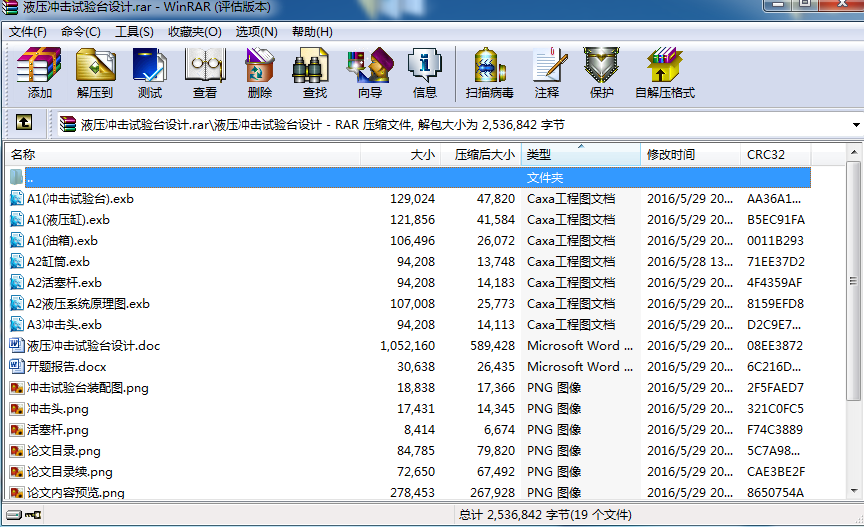Click CRC32 value B5EC91FA

click(x=776, y=219)
